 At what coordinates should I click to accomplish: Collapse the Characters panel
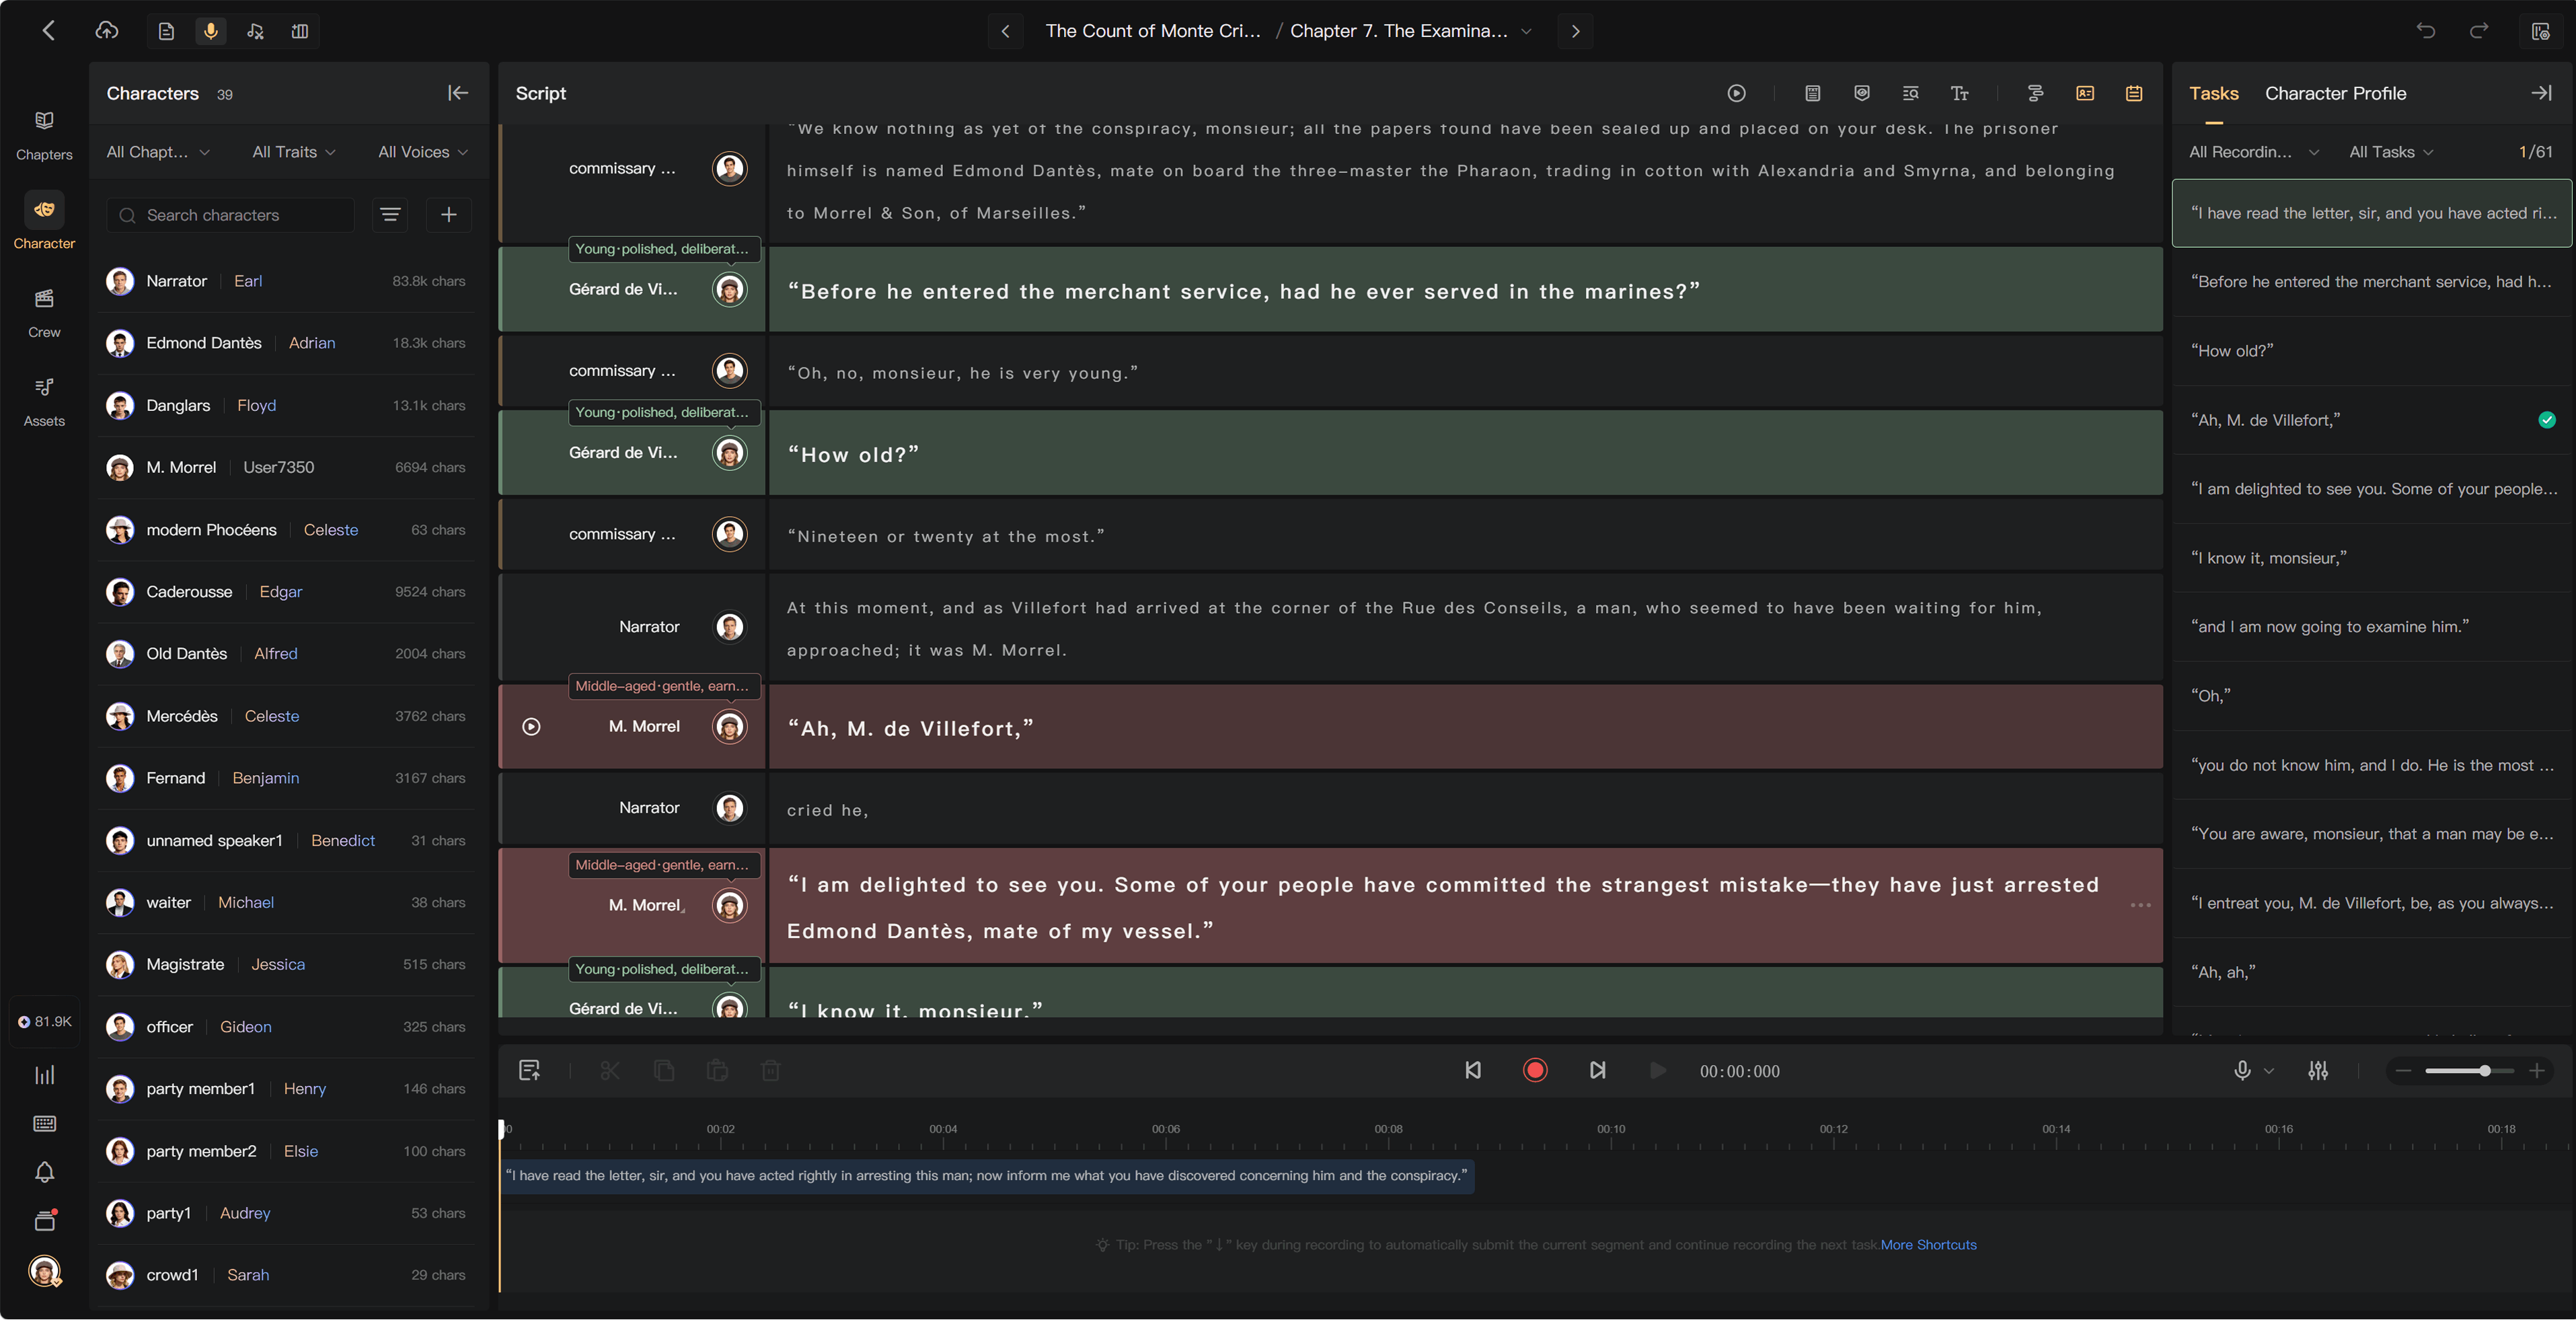458,93
